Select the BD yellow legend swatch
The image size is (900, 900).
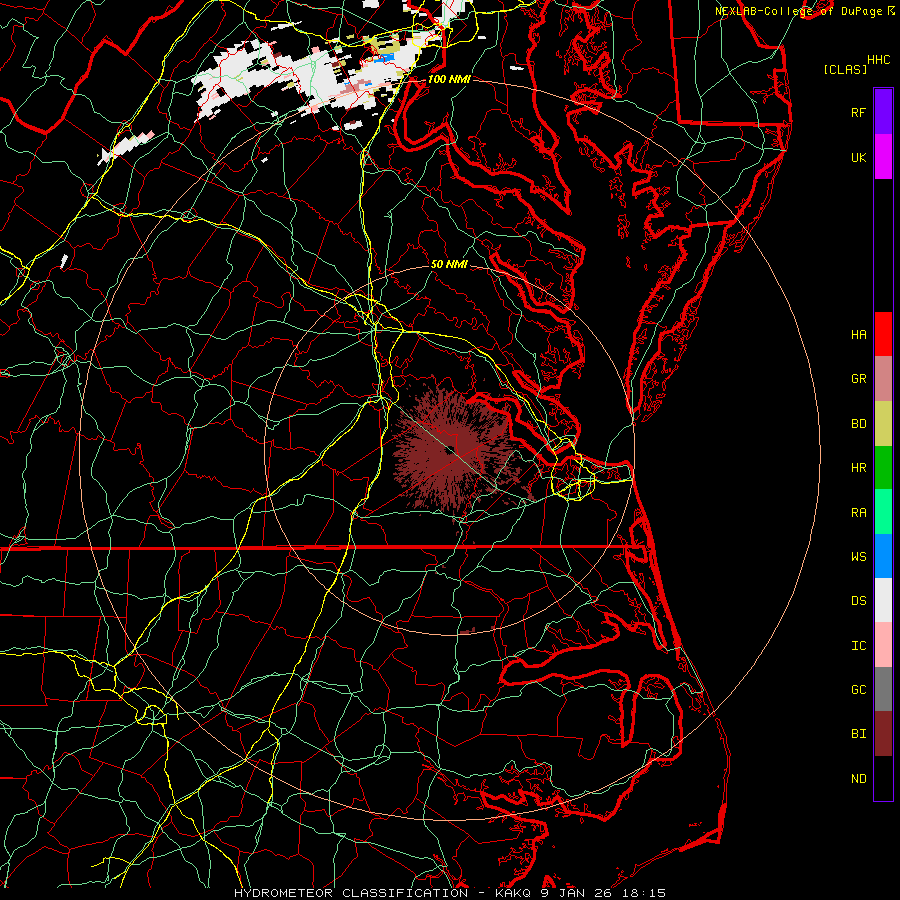point(883,424)
